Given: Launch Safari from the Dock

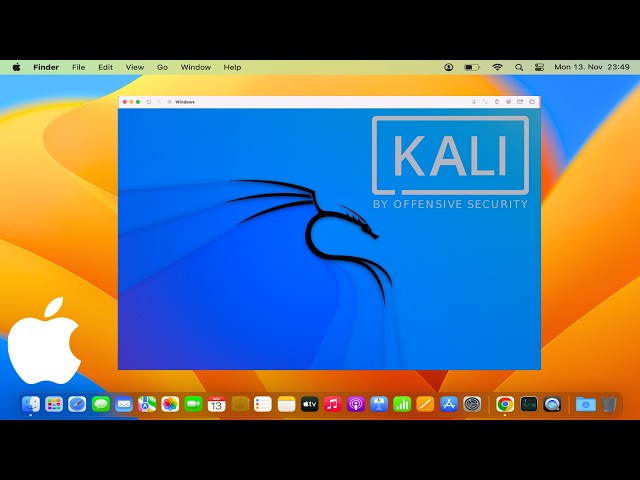Looking at the screenshot, I should (77, 404).
